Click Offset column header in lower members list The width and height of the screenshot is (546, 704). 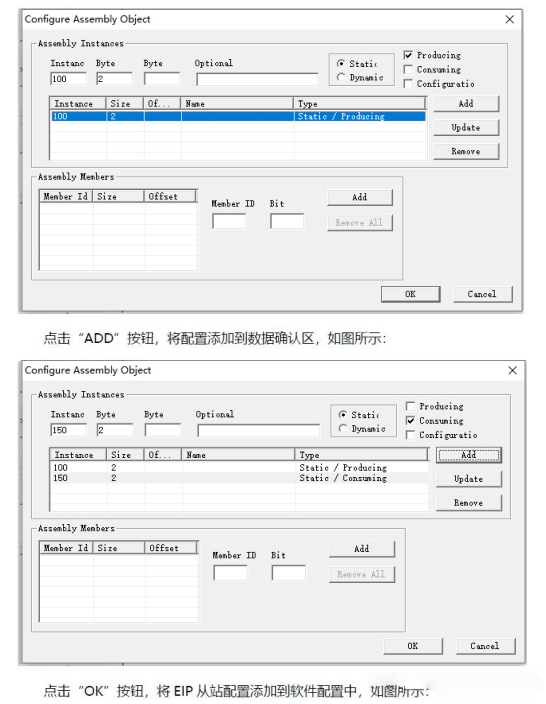point(171,548)
